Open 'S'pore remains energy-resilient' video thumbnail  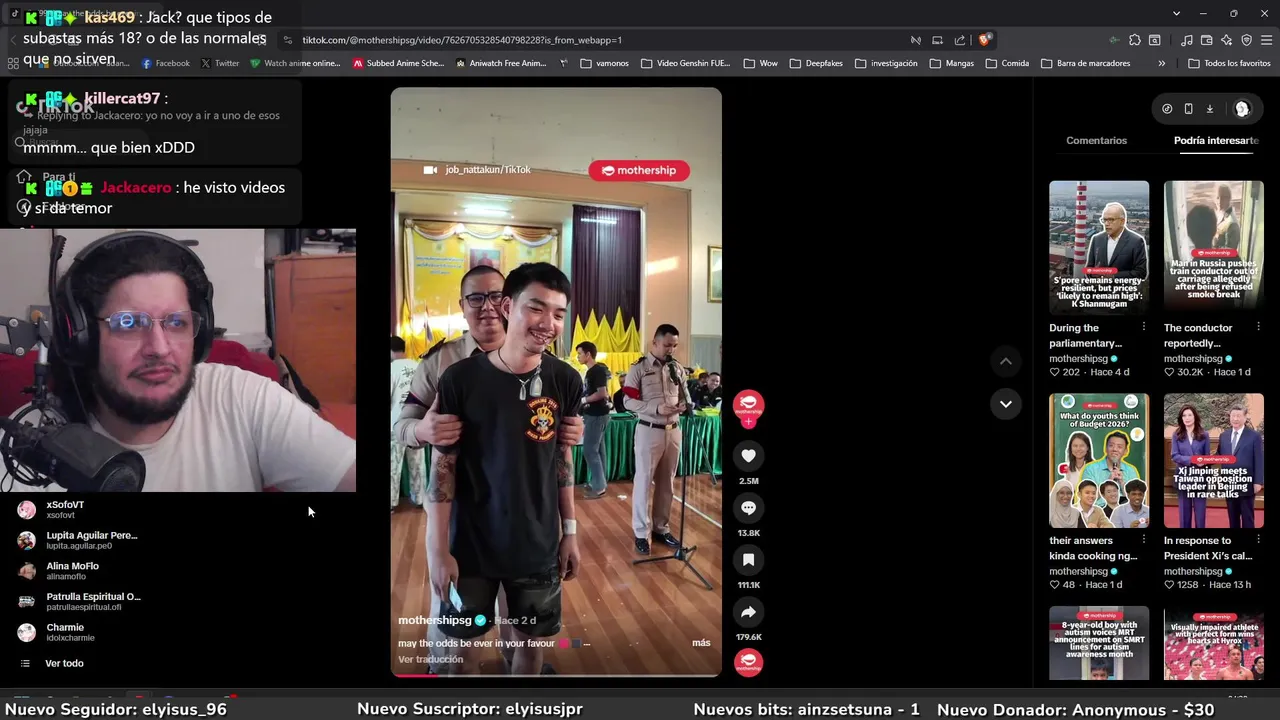(1099, 247)
